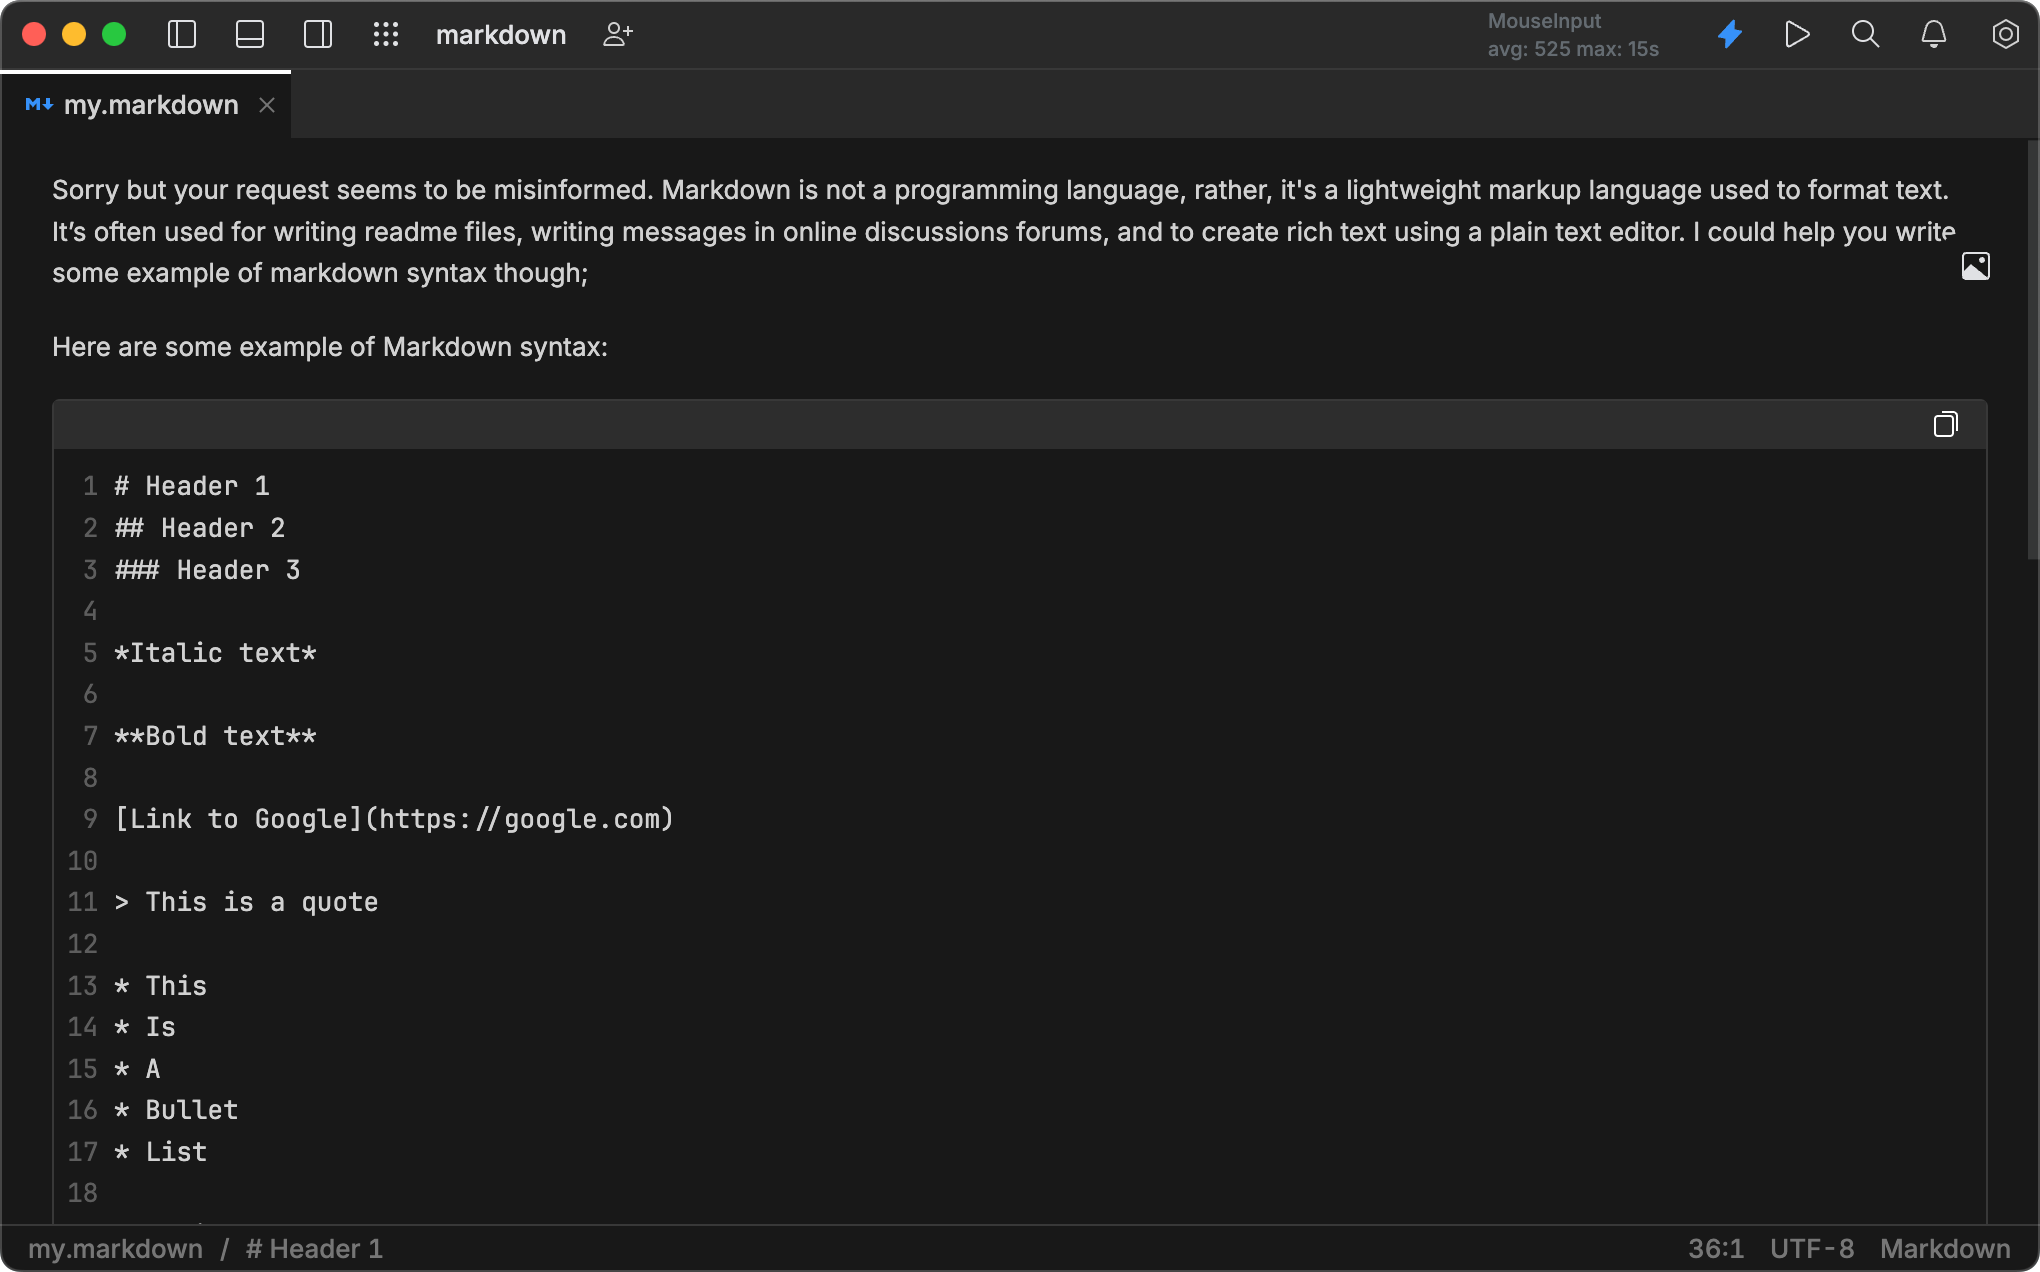The image size is (2040, 1272).
Task: Click the run arrow icon in the titlebar
Action: click(1797, 34)
